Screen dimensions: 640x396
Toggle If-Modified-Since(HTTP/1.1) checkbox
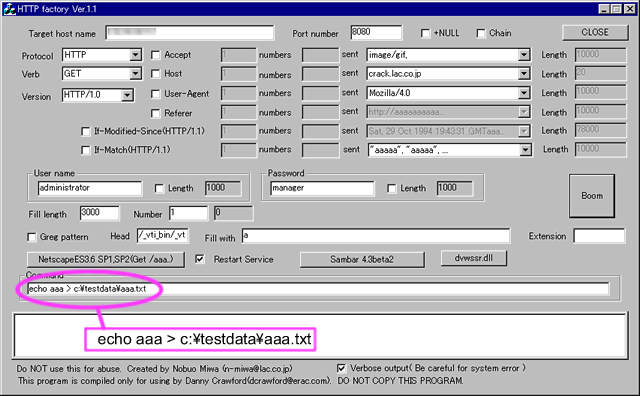[x=85, y=131]
